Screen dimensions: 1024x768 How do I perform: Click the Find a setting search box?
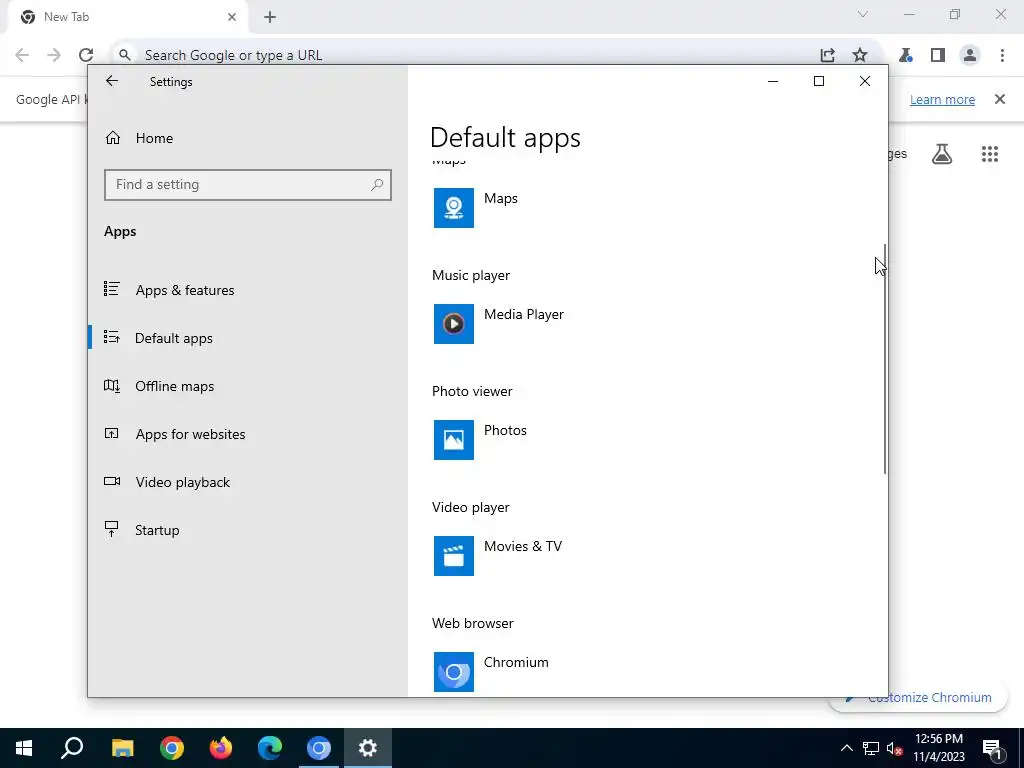coord(248,185)
